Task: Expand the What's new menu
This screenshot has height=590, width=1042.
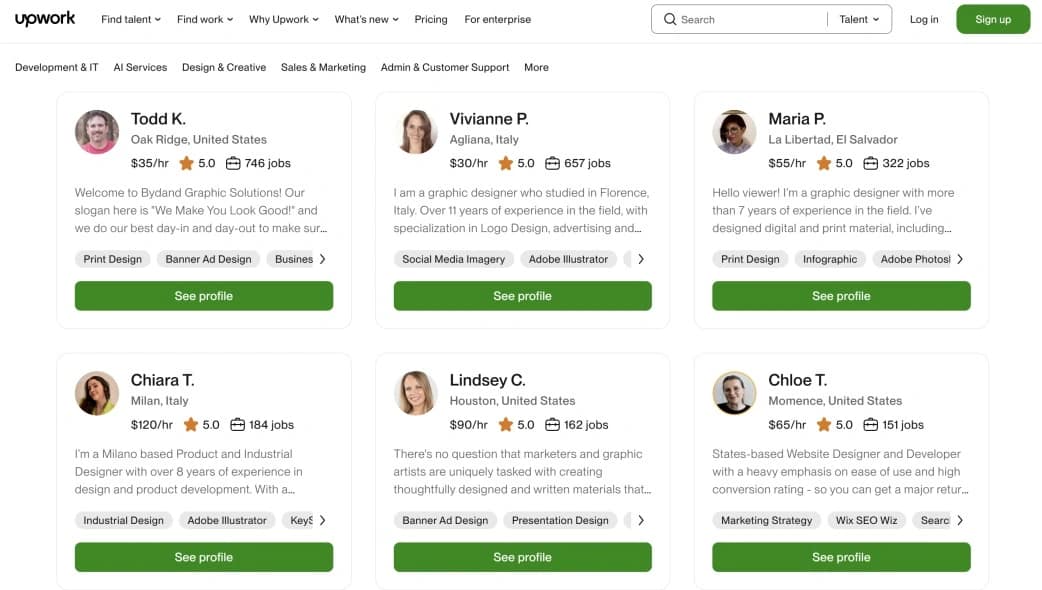Action: (x=366, y=19)
